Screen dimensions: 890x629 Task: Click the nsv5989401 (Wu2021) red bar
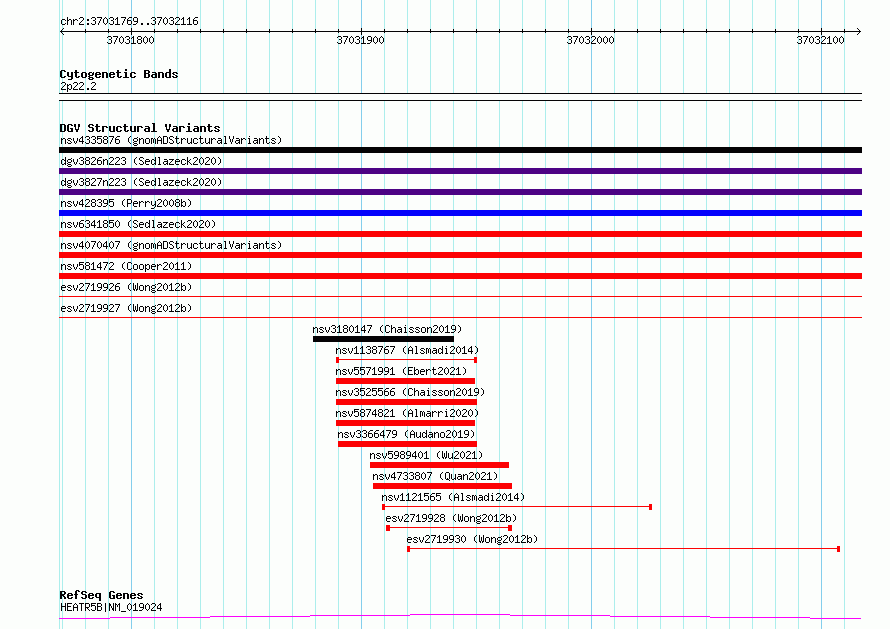pyautogui.click(x=439, y=465)
